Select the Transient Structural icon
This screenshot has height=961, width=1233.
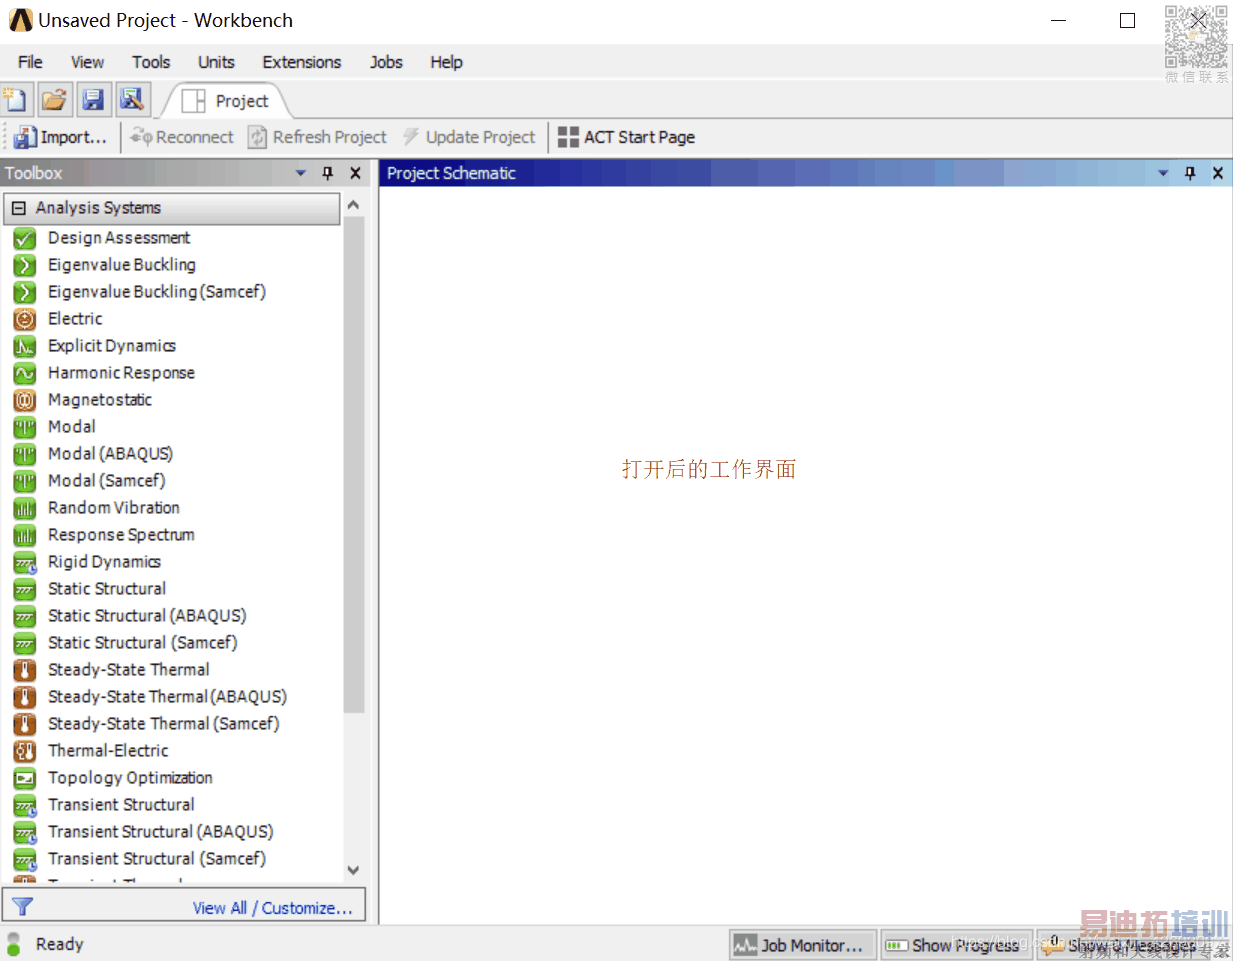(25, 805)
